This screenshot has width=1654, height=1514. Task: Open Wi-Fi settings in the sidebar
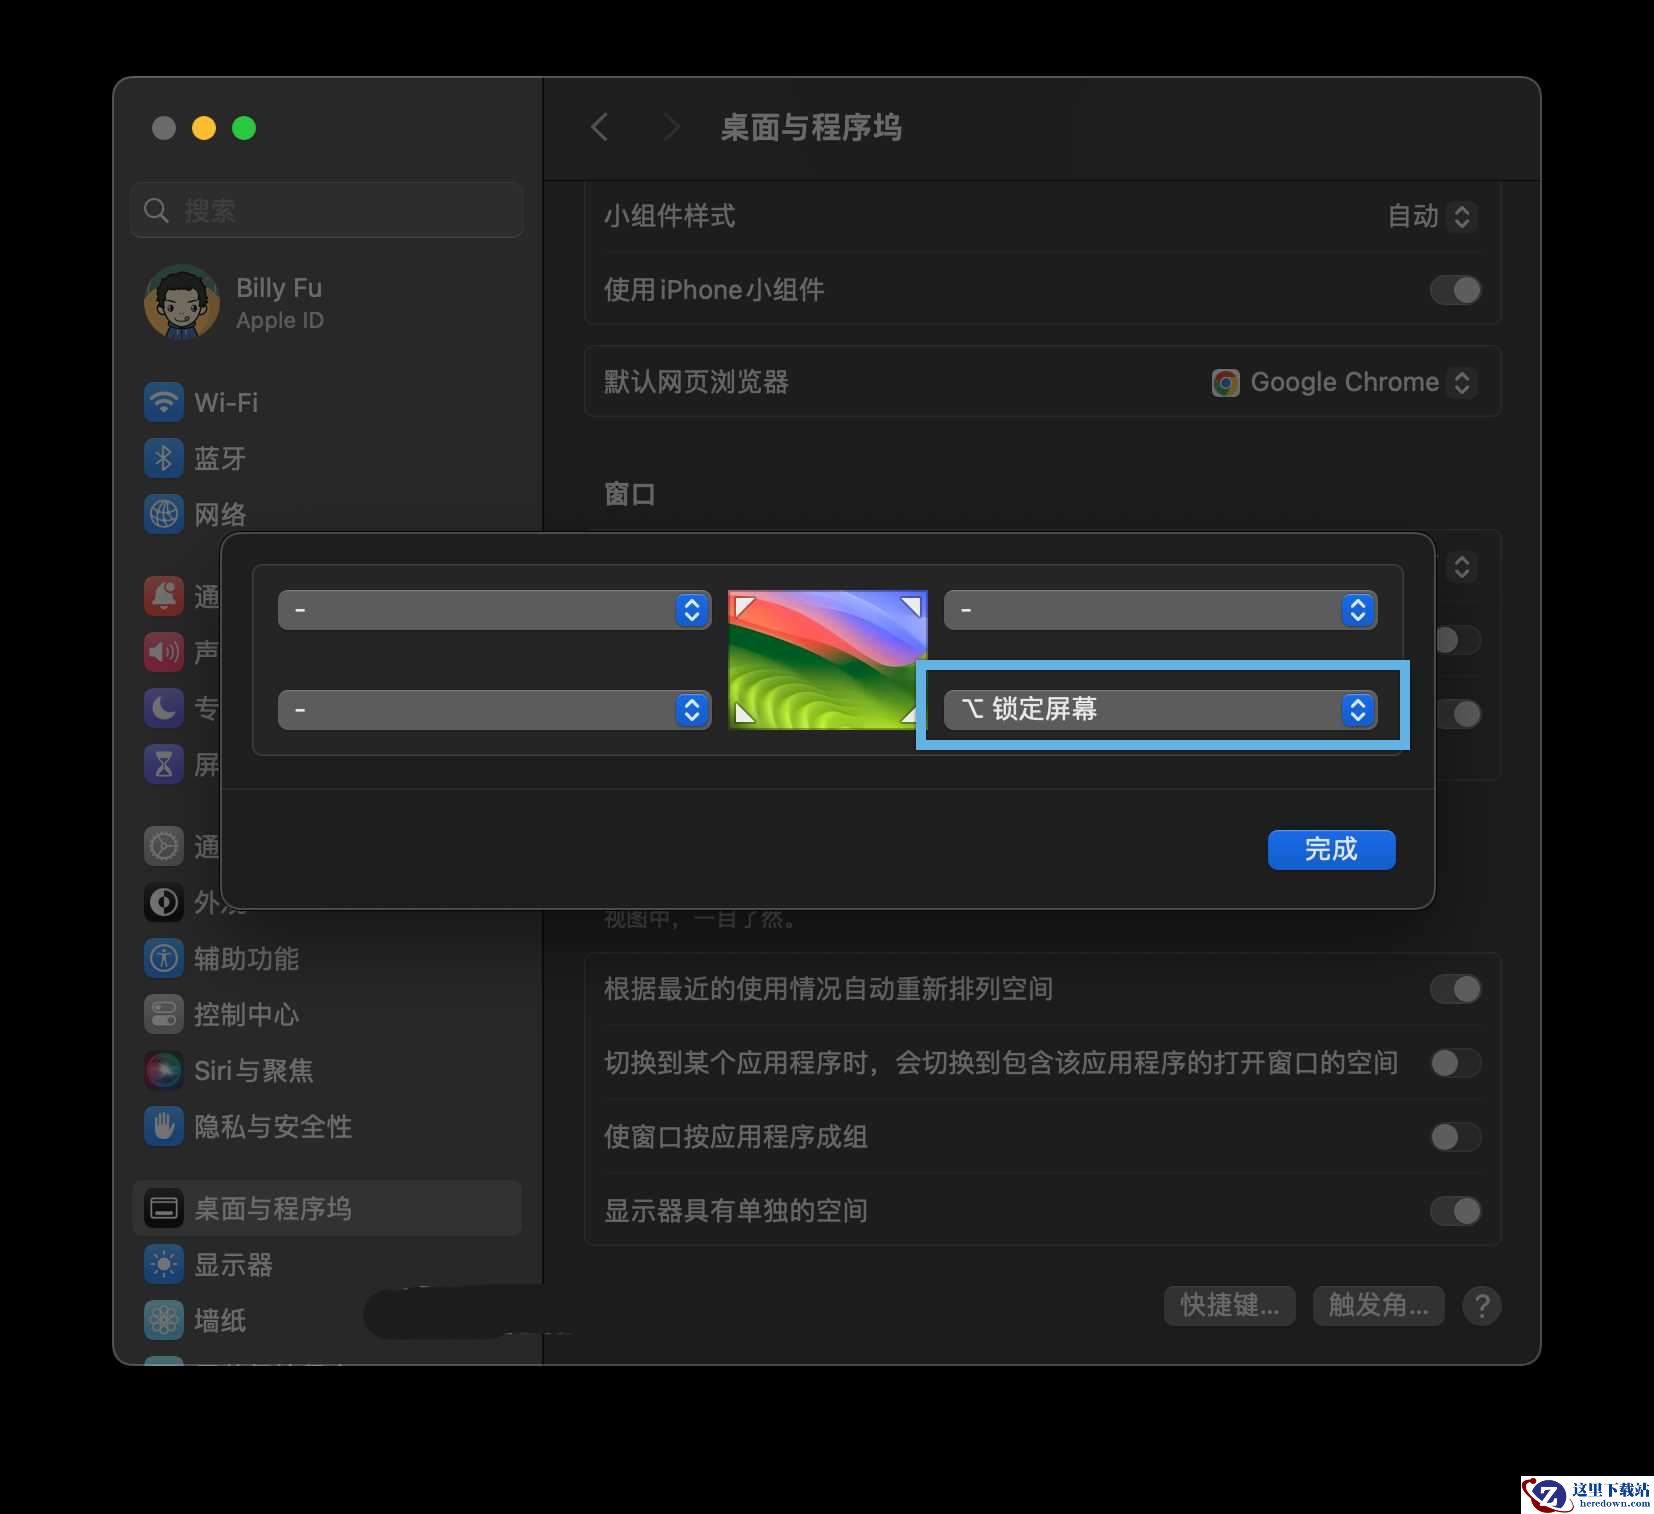pos(201,402)
